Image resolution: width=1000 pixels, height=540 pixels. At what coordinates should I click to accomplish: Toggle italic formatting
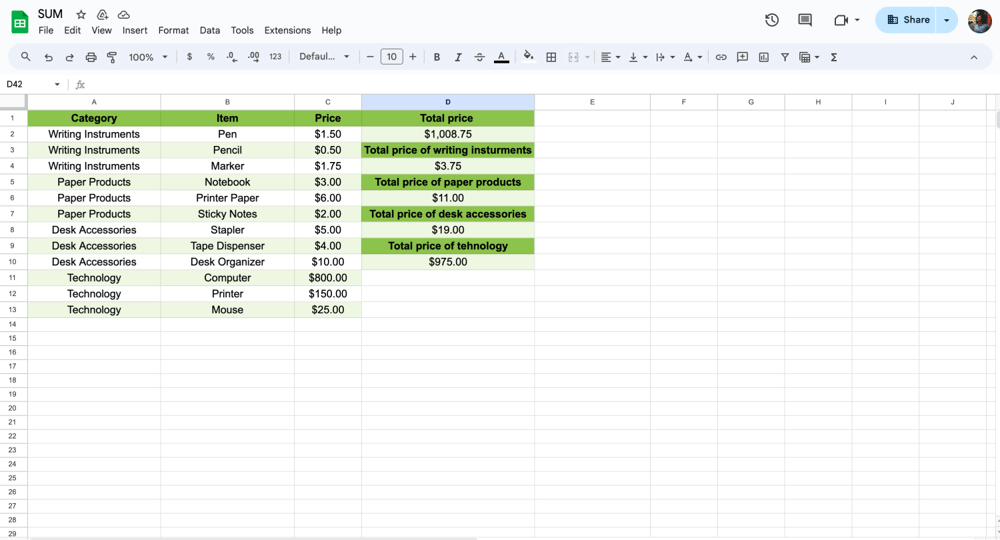(458, 57)
